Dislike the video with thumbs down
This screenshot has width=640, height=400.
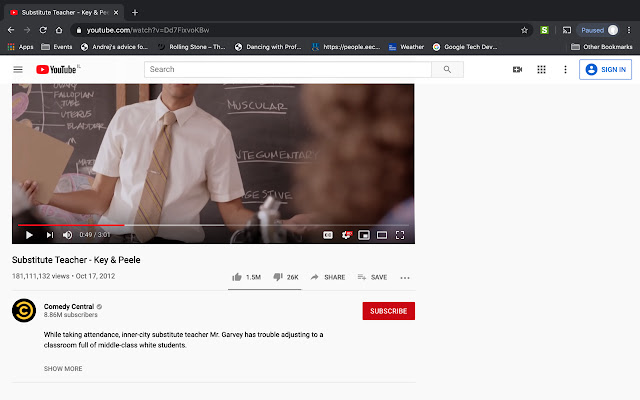[286, 277]
